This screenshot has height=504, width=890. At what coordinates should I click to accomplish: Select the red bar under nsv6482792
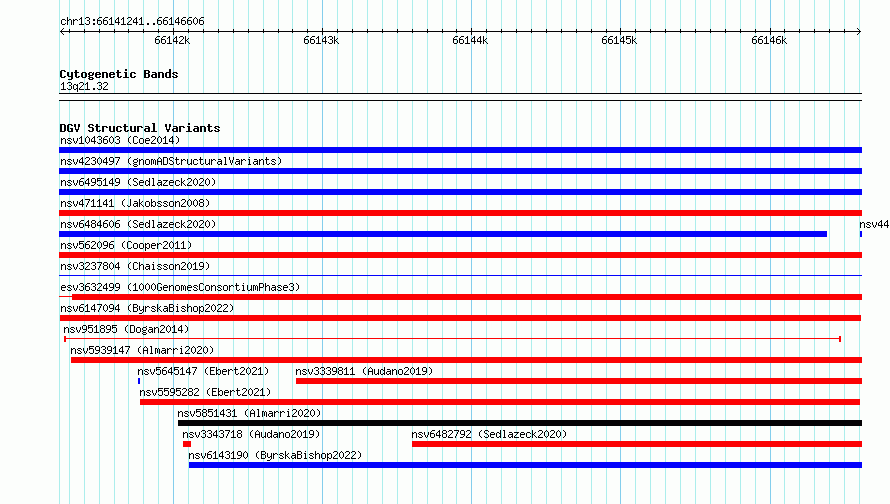[637, 444]
